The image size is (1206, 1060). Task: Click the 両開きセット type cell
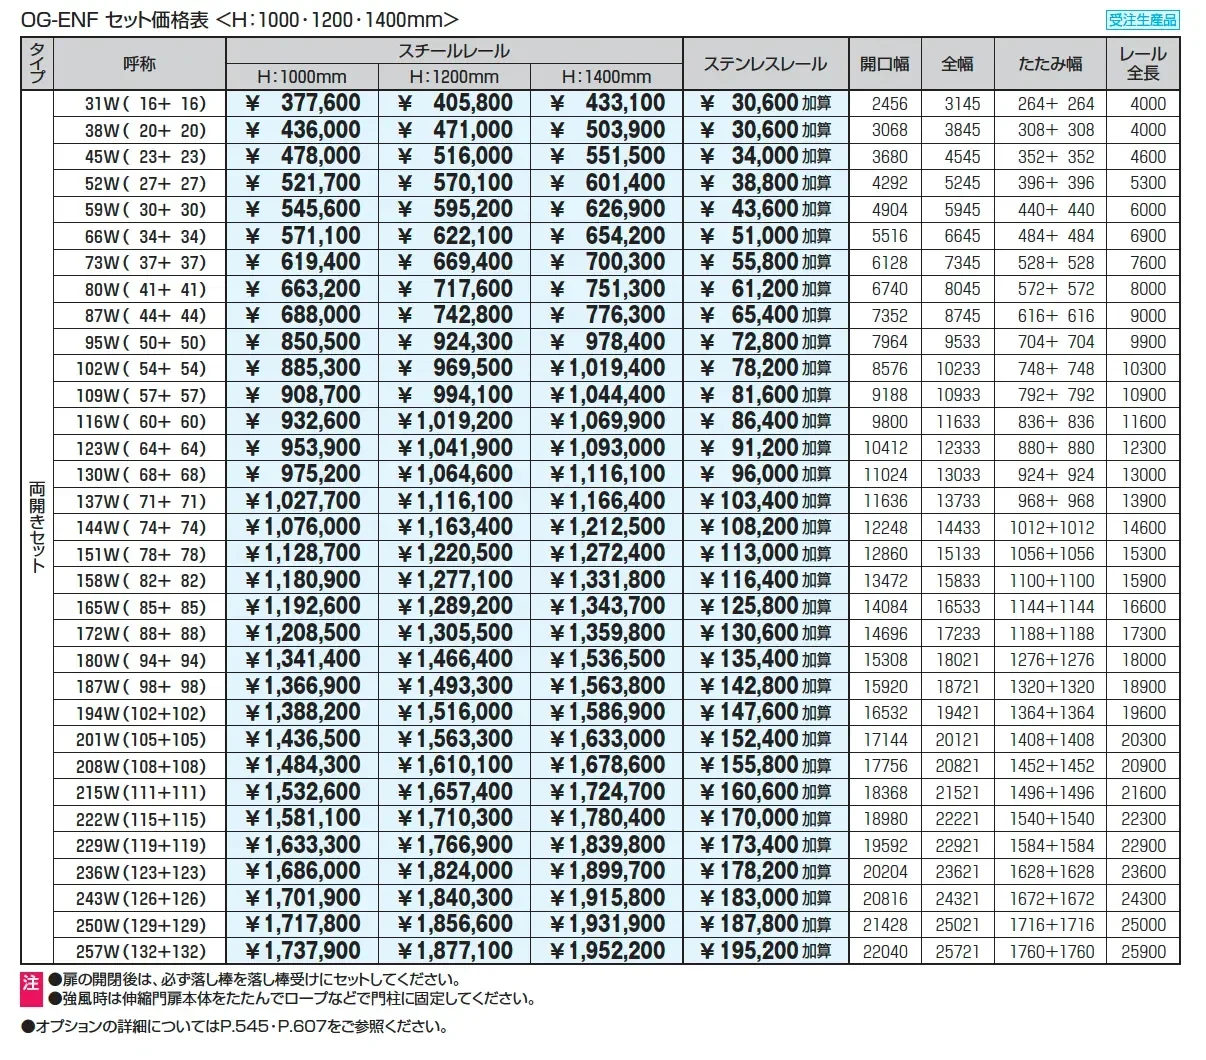coord(37,527)
